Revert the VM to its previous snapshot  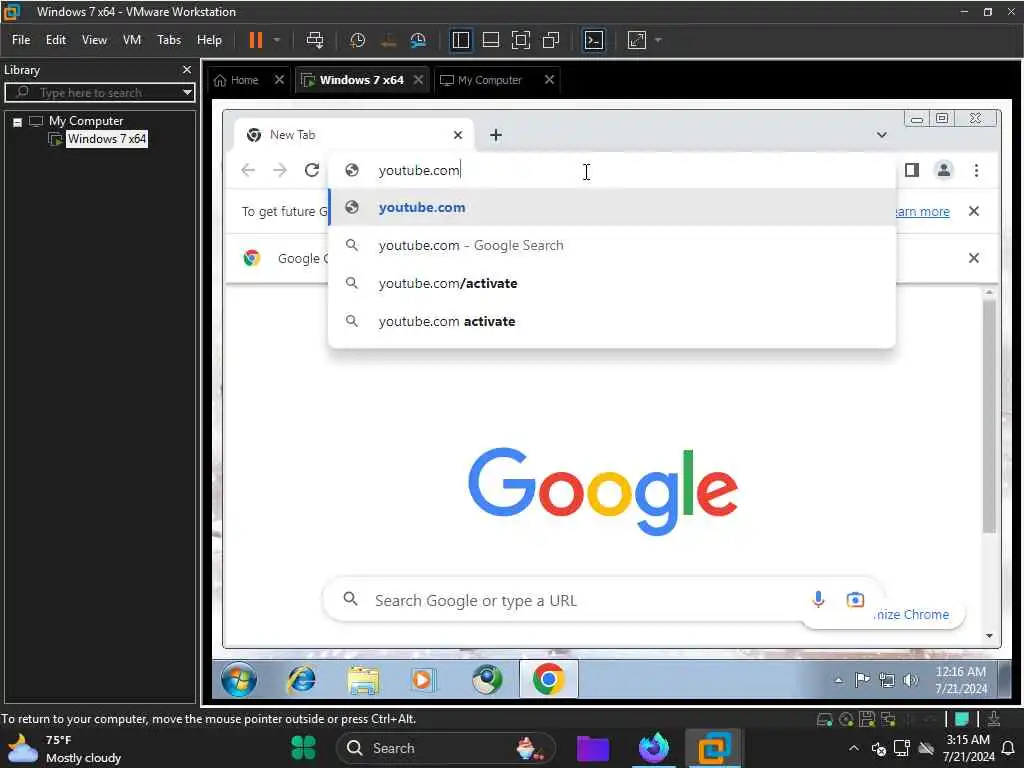(x=388, y=40)
